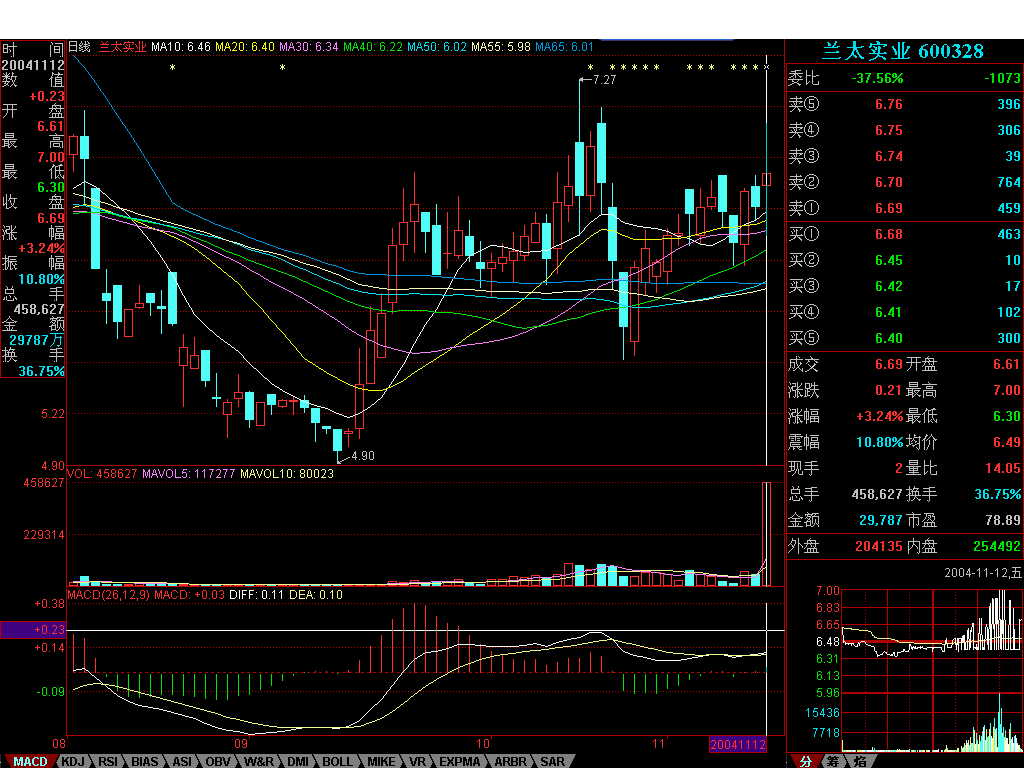The height and width of the screenshot is (768, 1024).
Task: Select the OBV indicator tab
Action: click(x=218, y=761)
